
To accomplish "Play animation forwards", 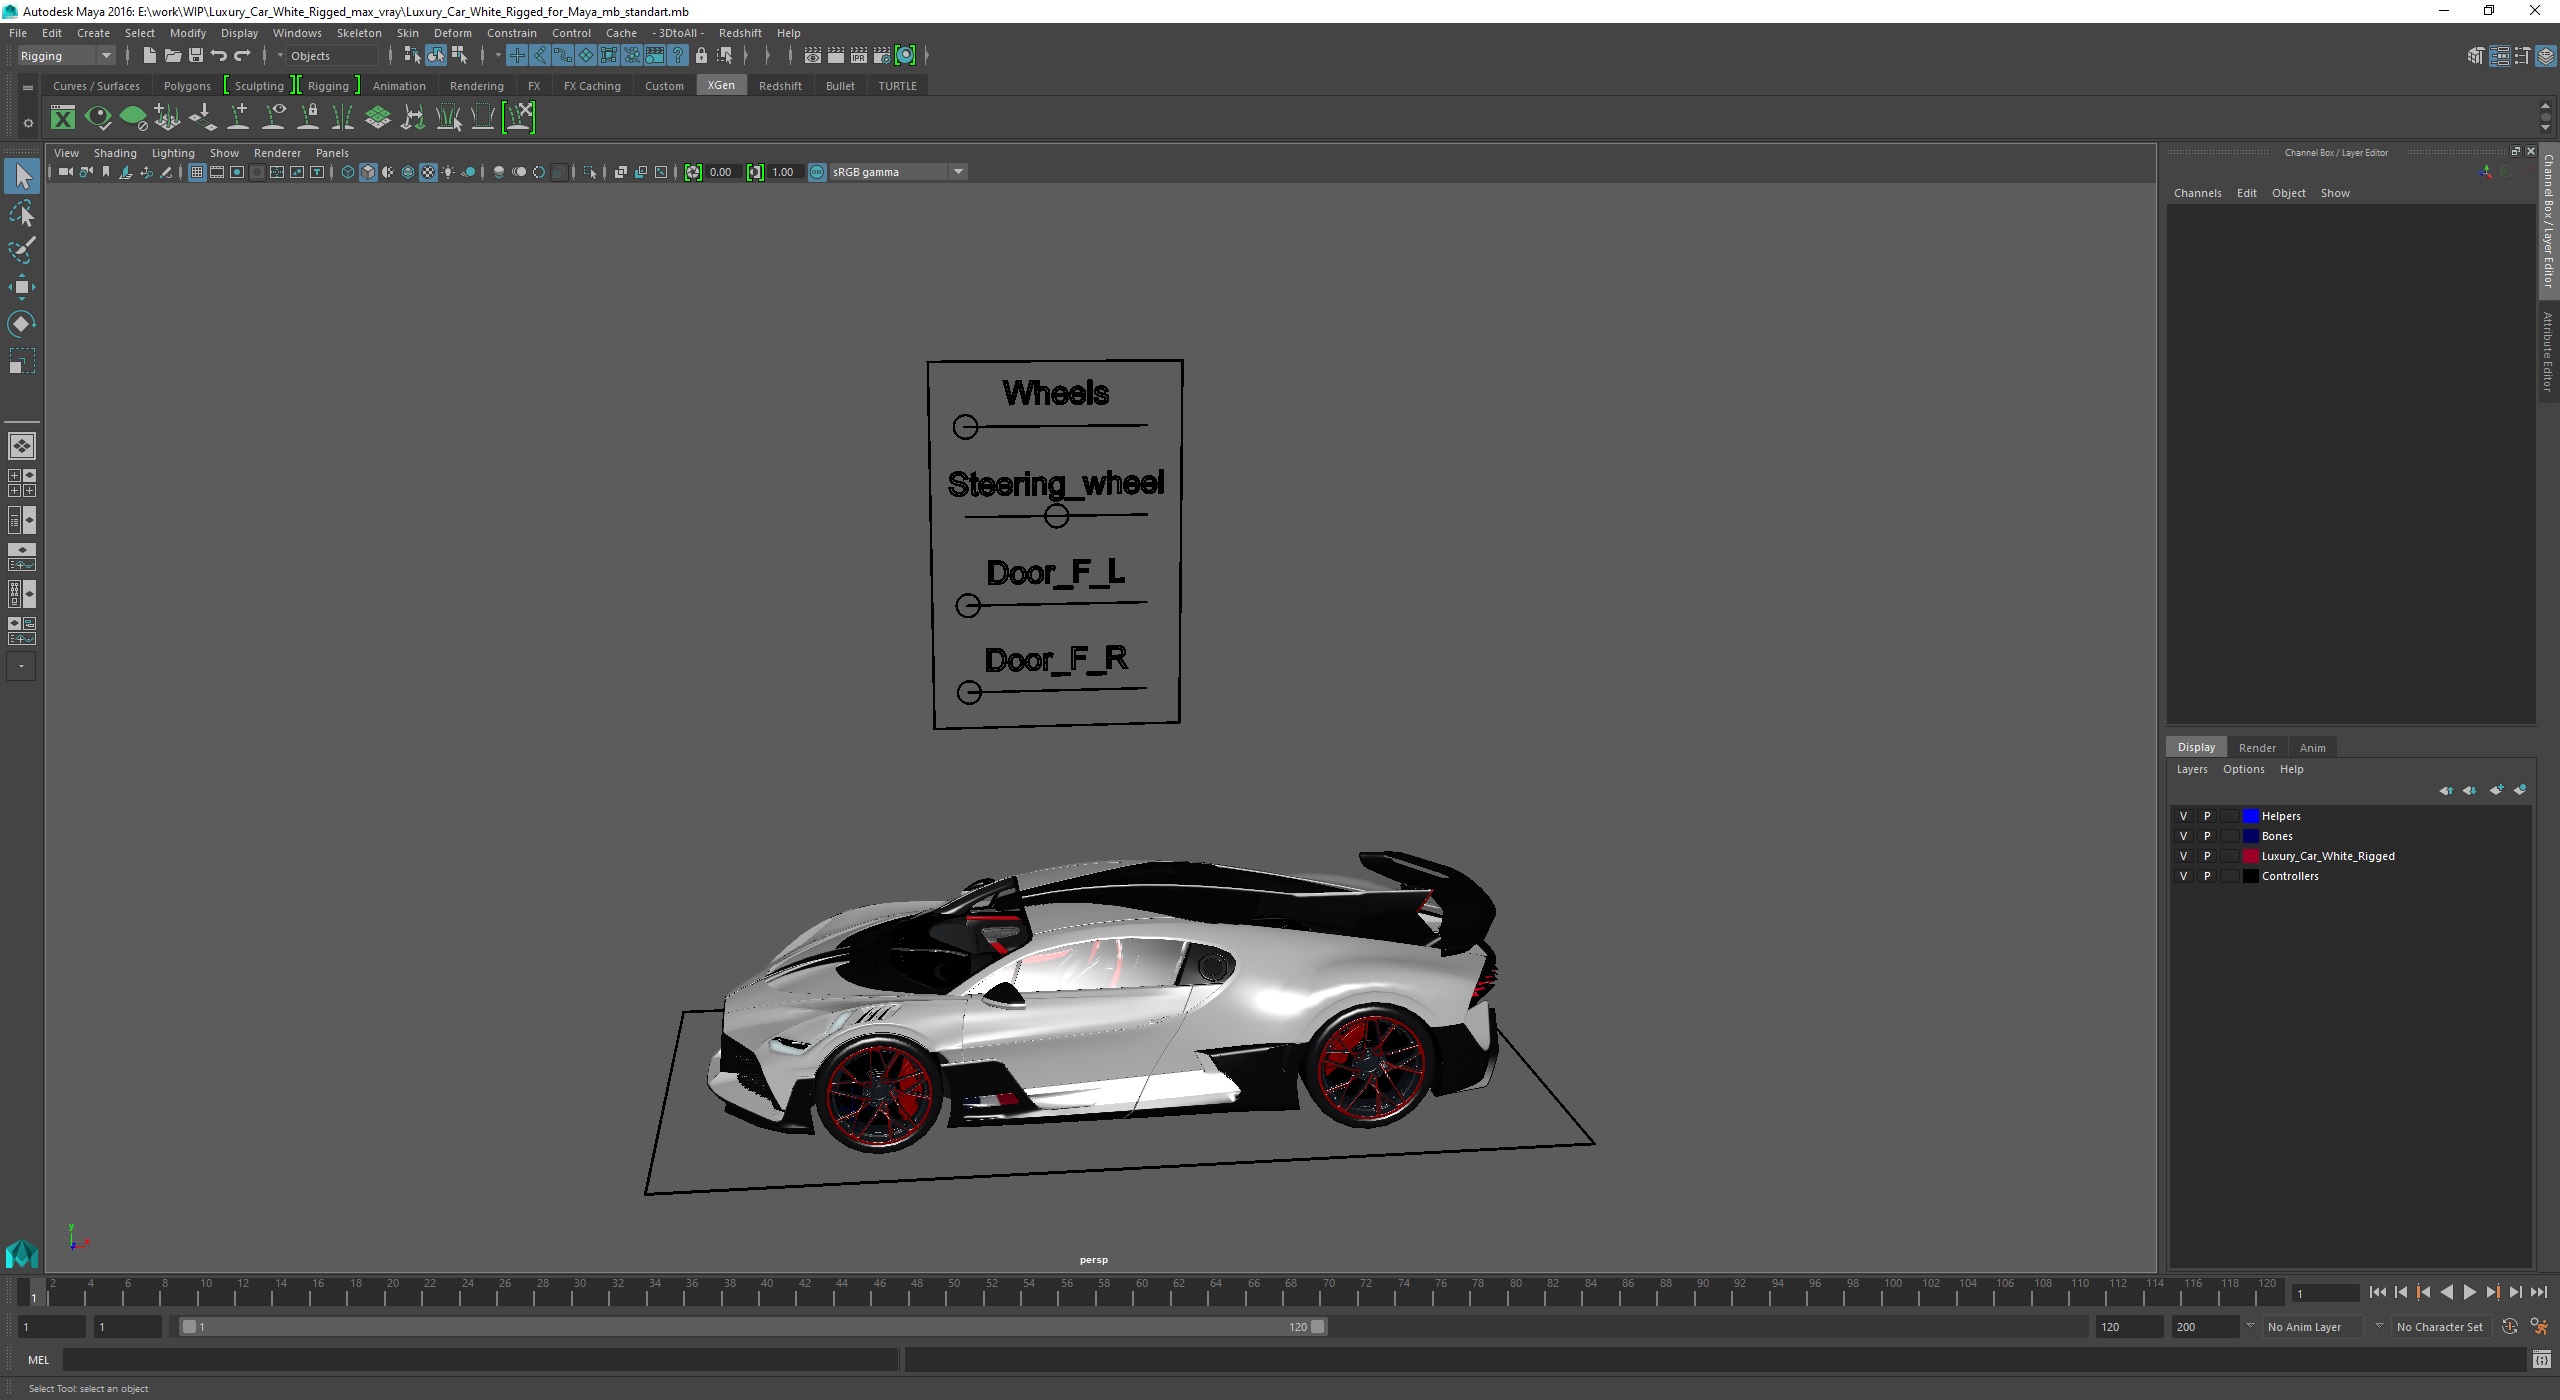I will [2469, 1293].
